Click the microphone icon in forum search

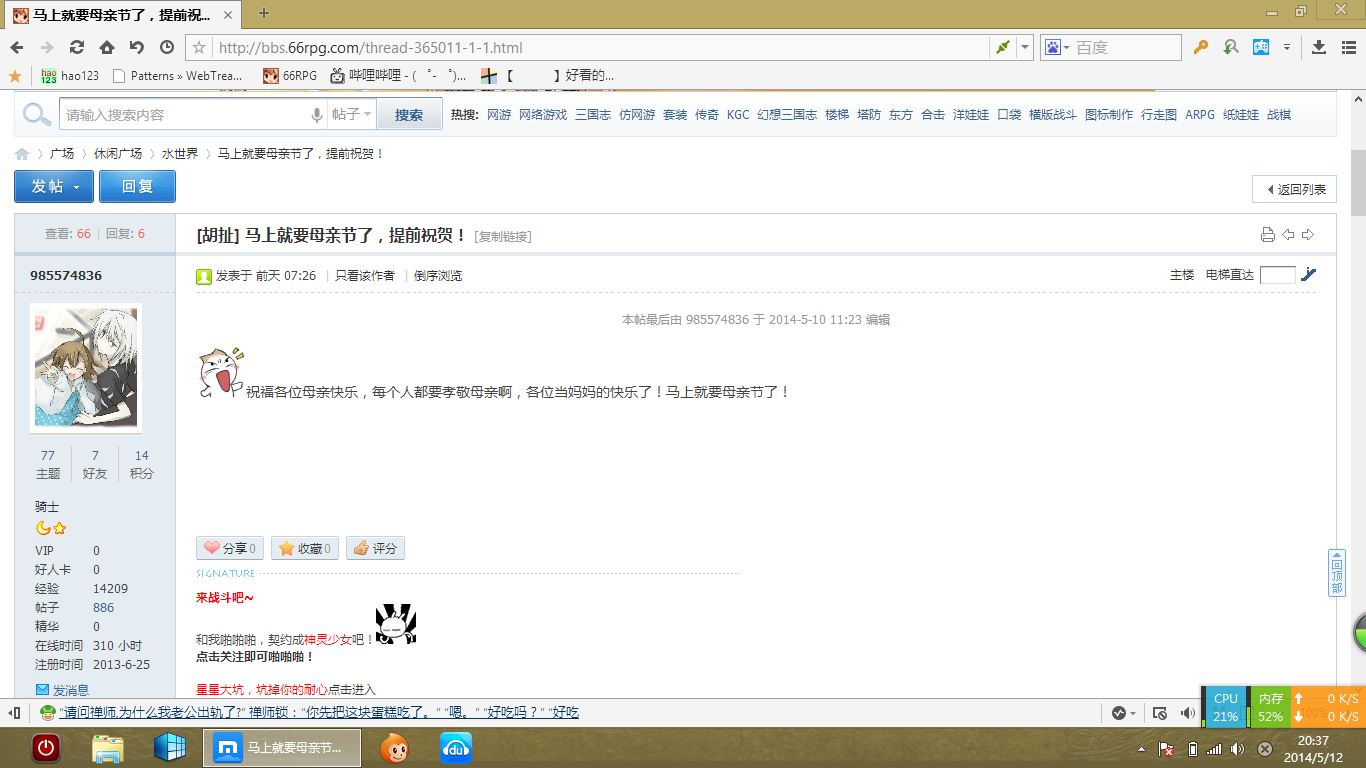click(x=317, y=115)
